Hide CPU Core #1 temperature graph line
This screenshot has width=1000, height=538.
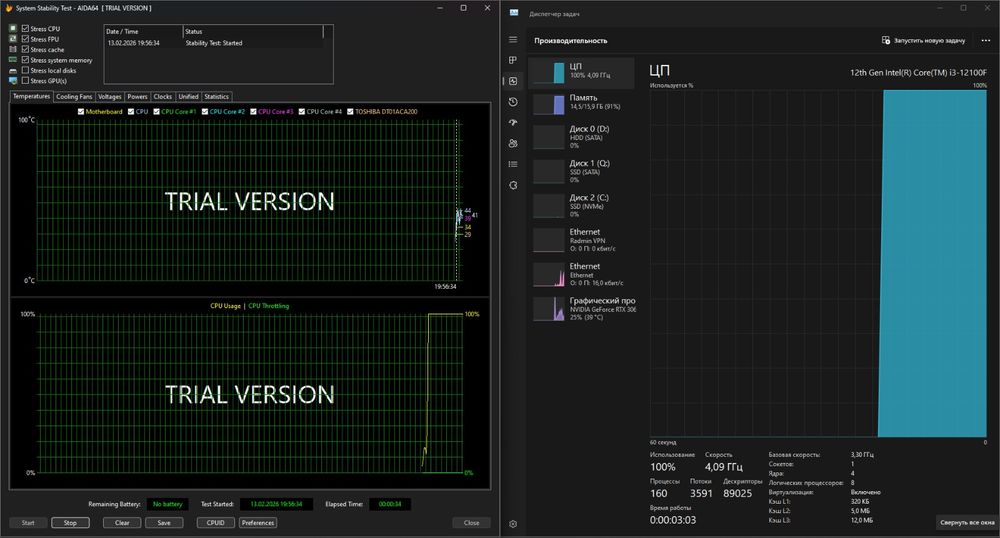tap(157, 111)
